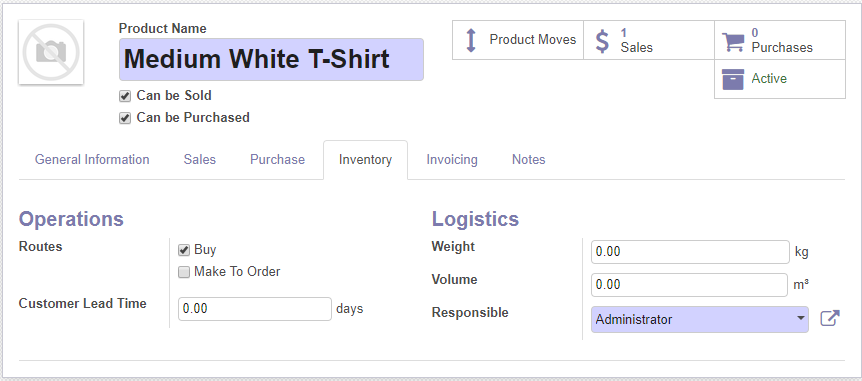The width and height of the screenshot is (862, 381).
Task: Open the Sales tab
Action: click(200, 159)
